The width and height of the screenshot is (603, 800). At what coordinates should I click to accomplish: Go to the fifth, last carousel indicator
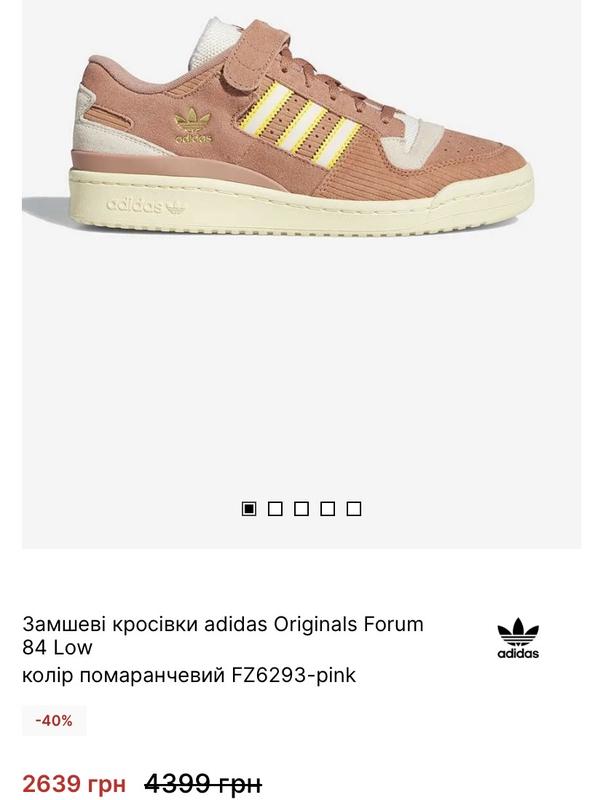pyautogui.click(x=354, y=509)
